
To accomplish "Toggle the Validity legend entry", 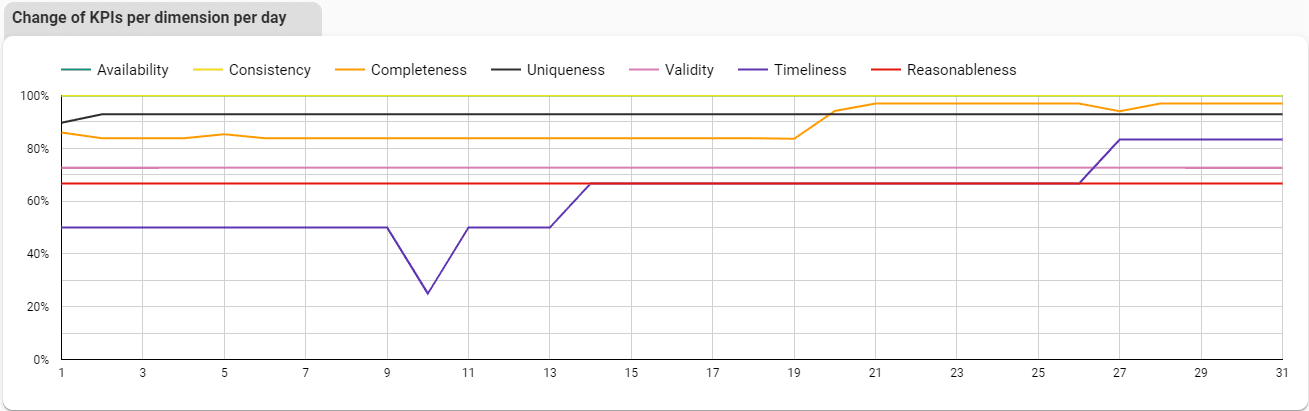I will [x=671, y=70].
